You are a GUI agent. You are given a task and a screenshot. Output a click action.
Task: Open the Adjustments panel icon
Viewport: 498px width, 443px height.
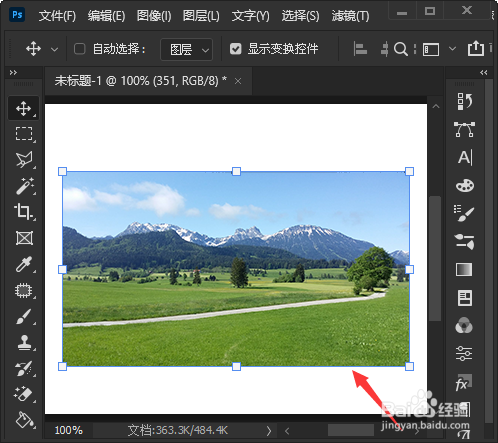click(464, 353)
